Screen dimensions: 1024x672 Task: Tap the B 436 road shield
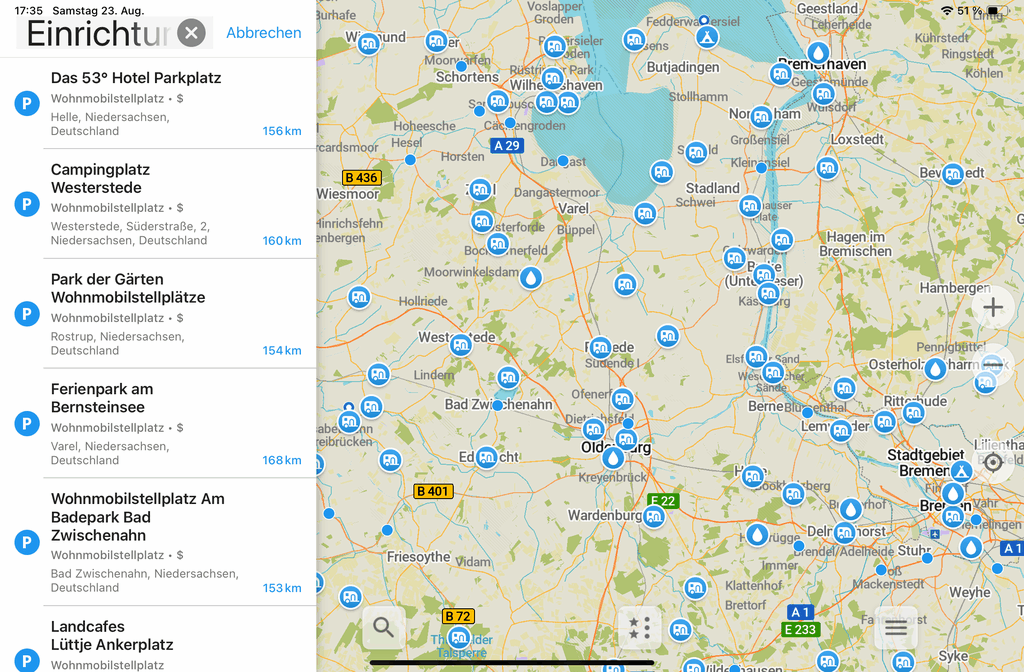point(362,178)
